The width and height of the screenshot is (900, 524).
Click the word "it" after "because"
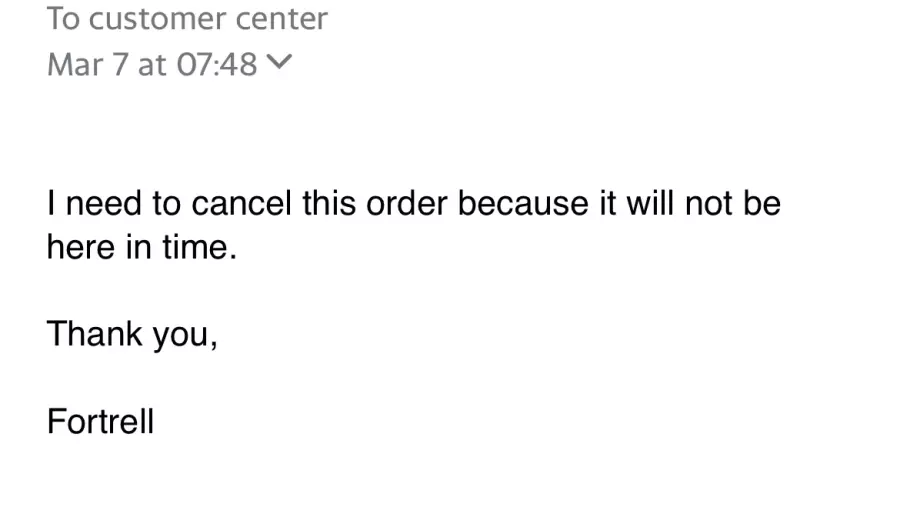point(607,203)
